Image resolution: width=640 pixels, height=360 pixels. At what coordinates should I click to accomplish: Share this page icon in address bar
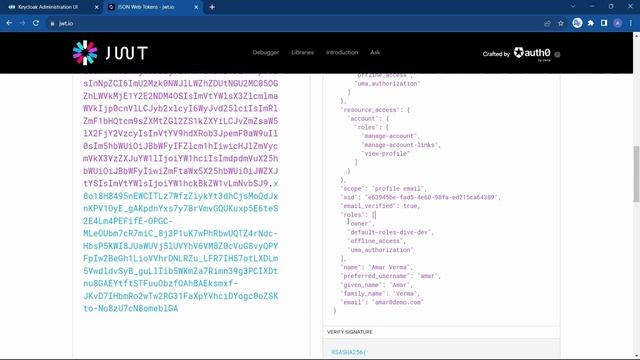click(x=547, y=23)
